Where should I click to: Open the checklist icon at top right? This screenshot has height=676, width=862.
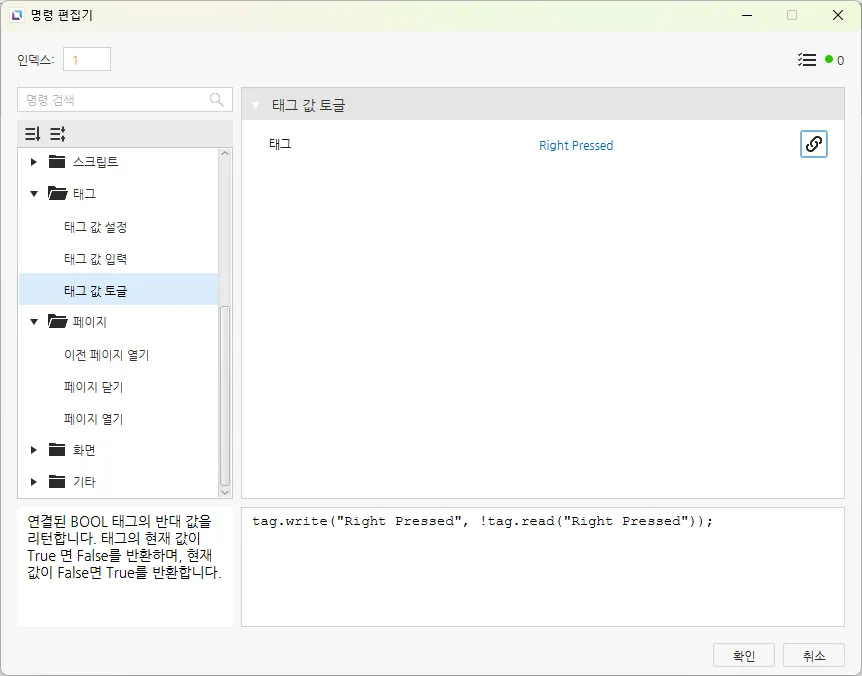tap(807, 60)
